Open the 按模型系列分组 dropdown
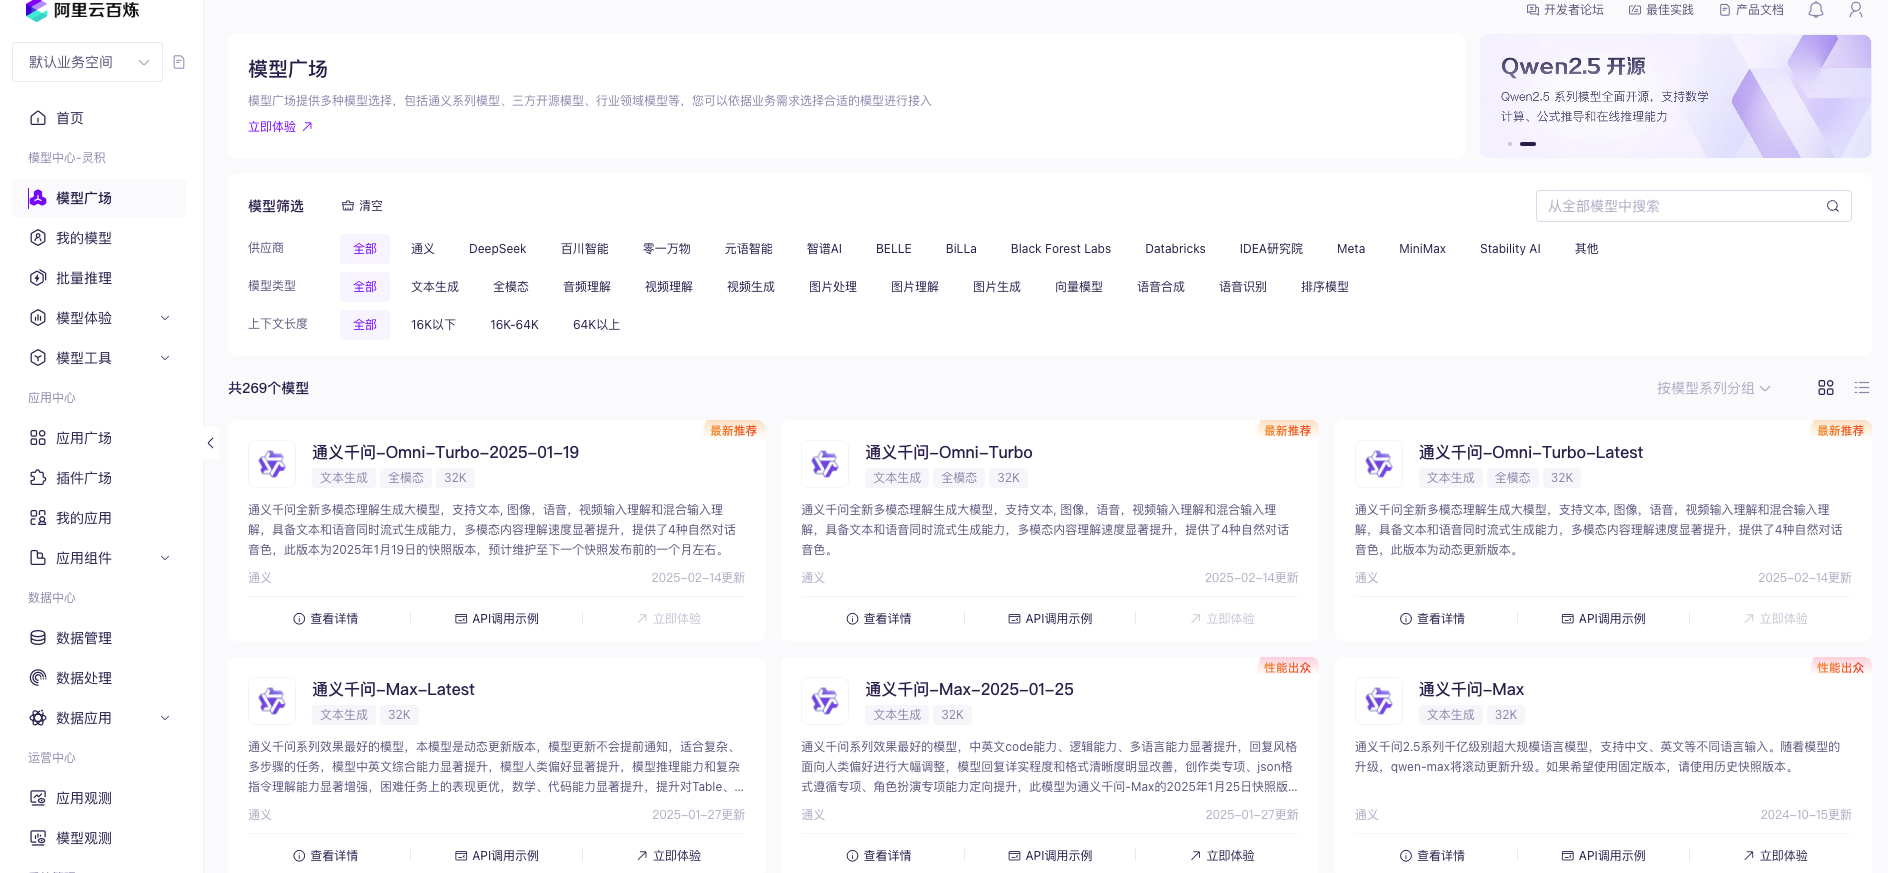This screenshot has width=1888, height=873. point(1713,388)
